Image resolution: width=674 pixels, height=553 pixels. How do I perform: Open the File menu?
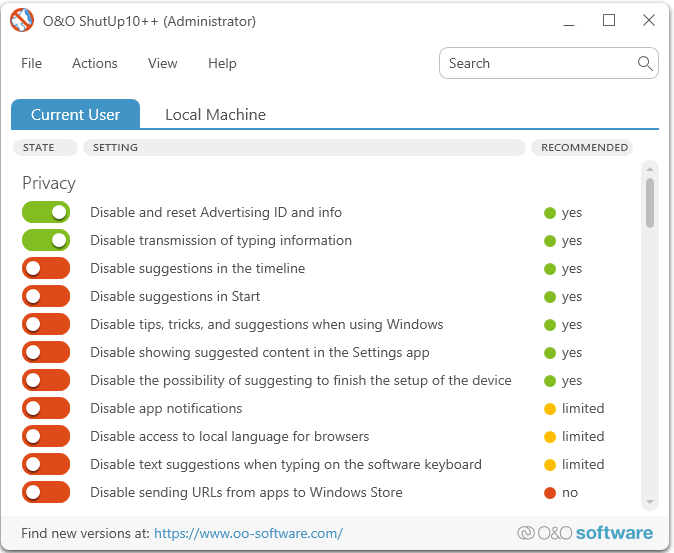pos(31,63)
